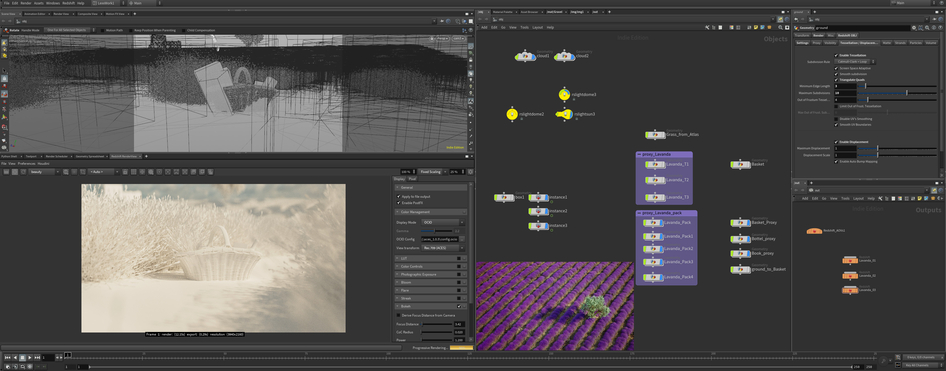This screenshot has width=946, height=371.
Task: Open the beauty AOV dropdown
Action: (43, 172)
